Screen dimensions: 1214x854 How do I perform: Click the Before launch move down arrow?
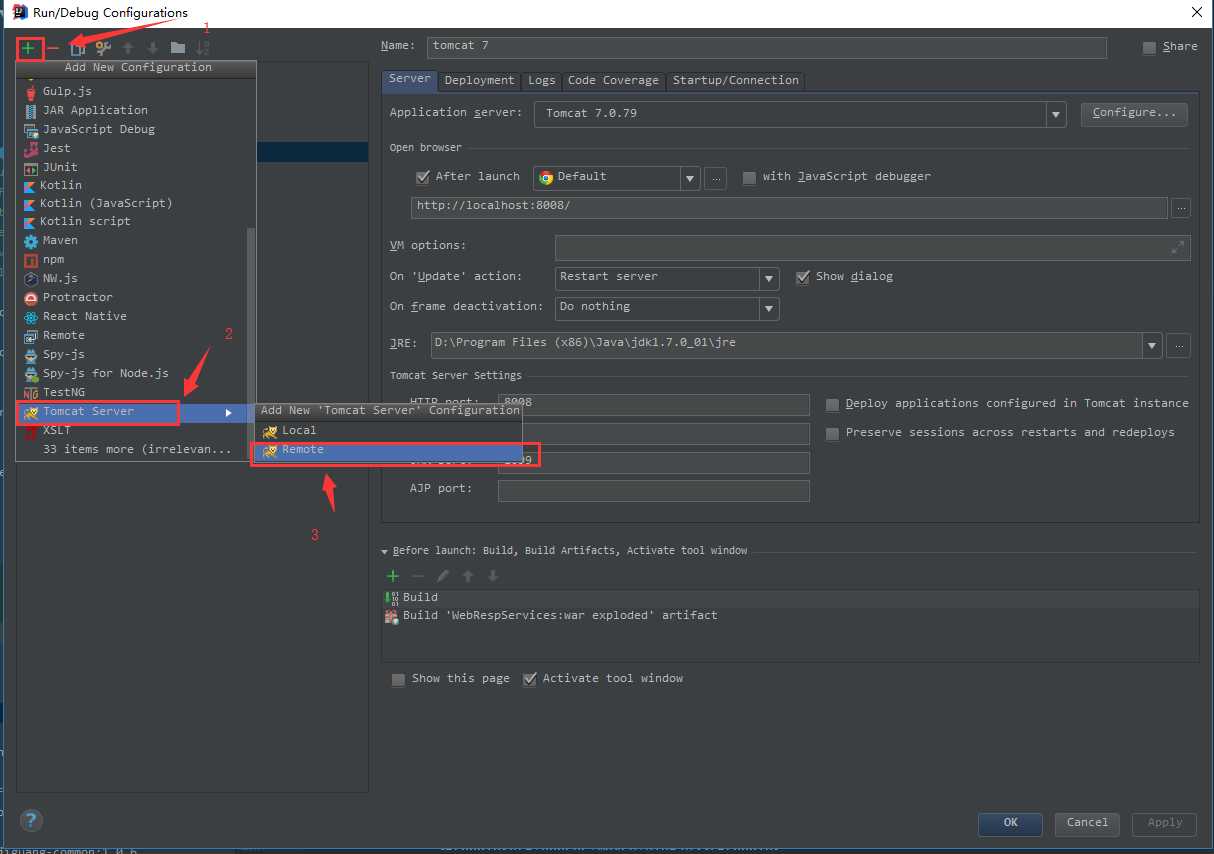point(493,576)
